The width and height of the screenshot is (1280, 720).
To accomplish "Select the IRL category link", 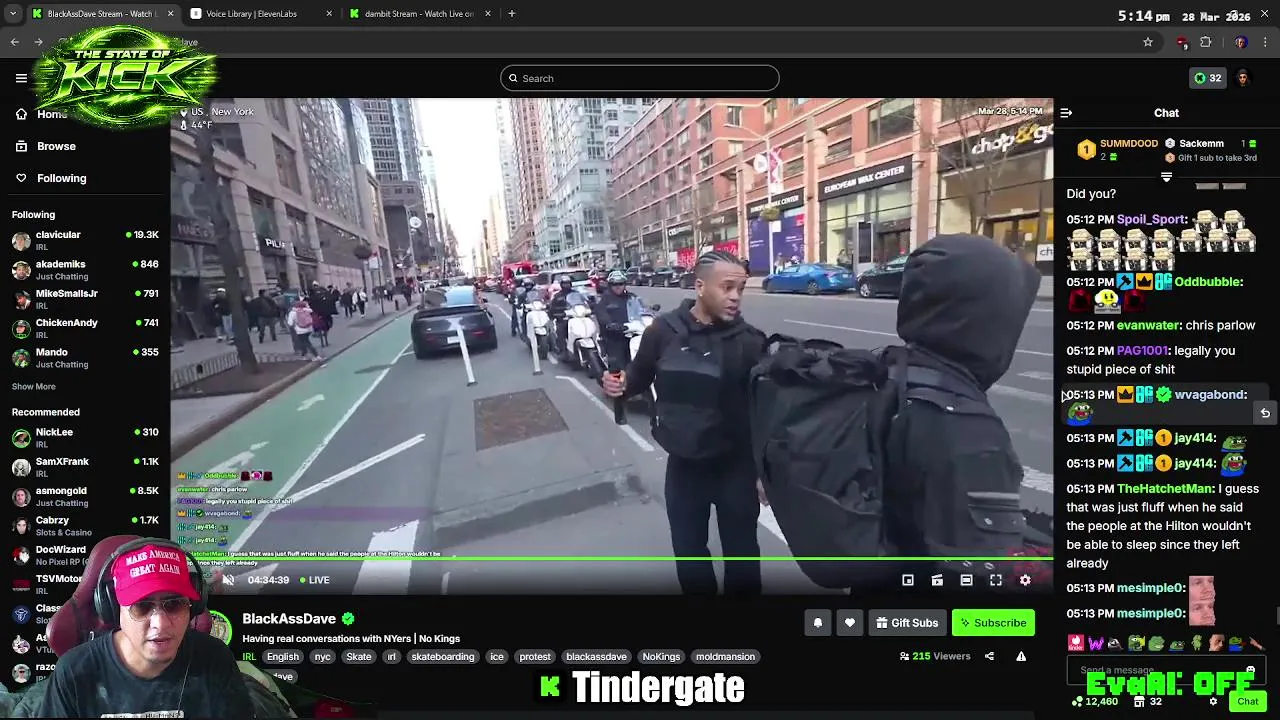I will coord(249,657).
